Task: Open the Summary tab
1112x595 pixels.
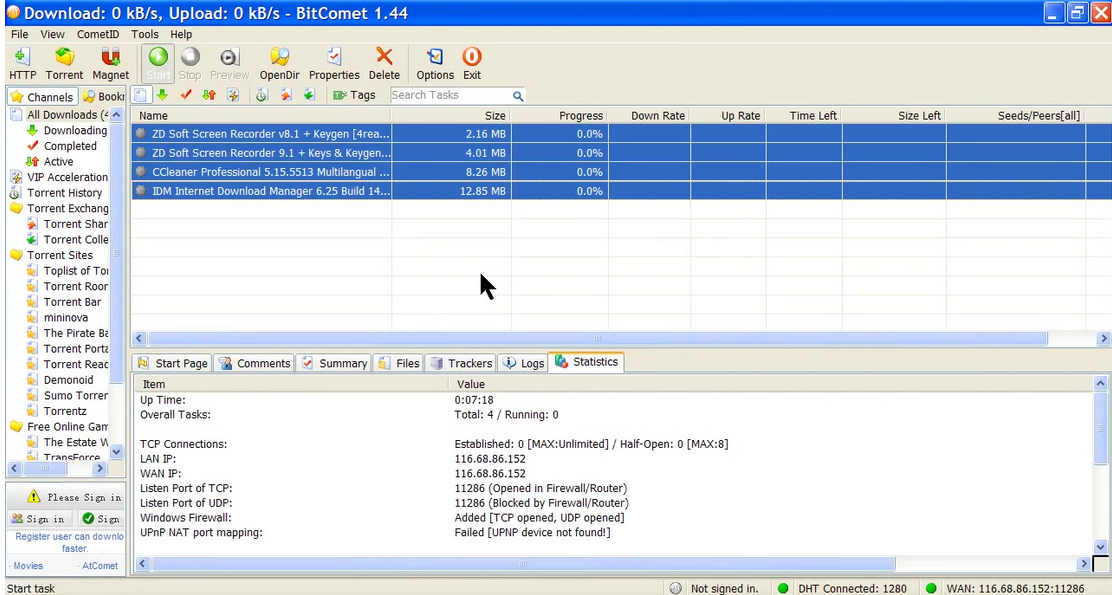Action: click(334, 363)
